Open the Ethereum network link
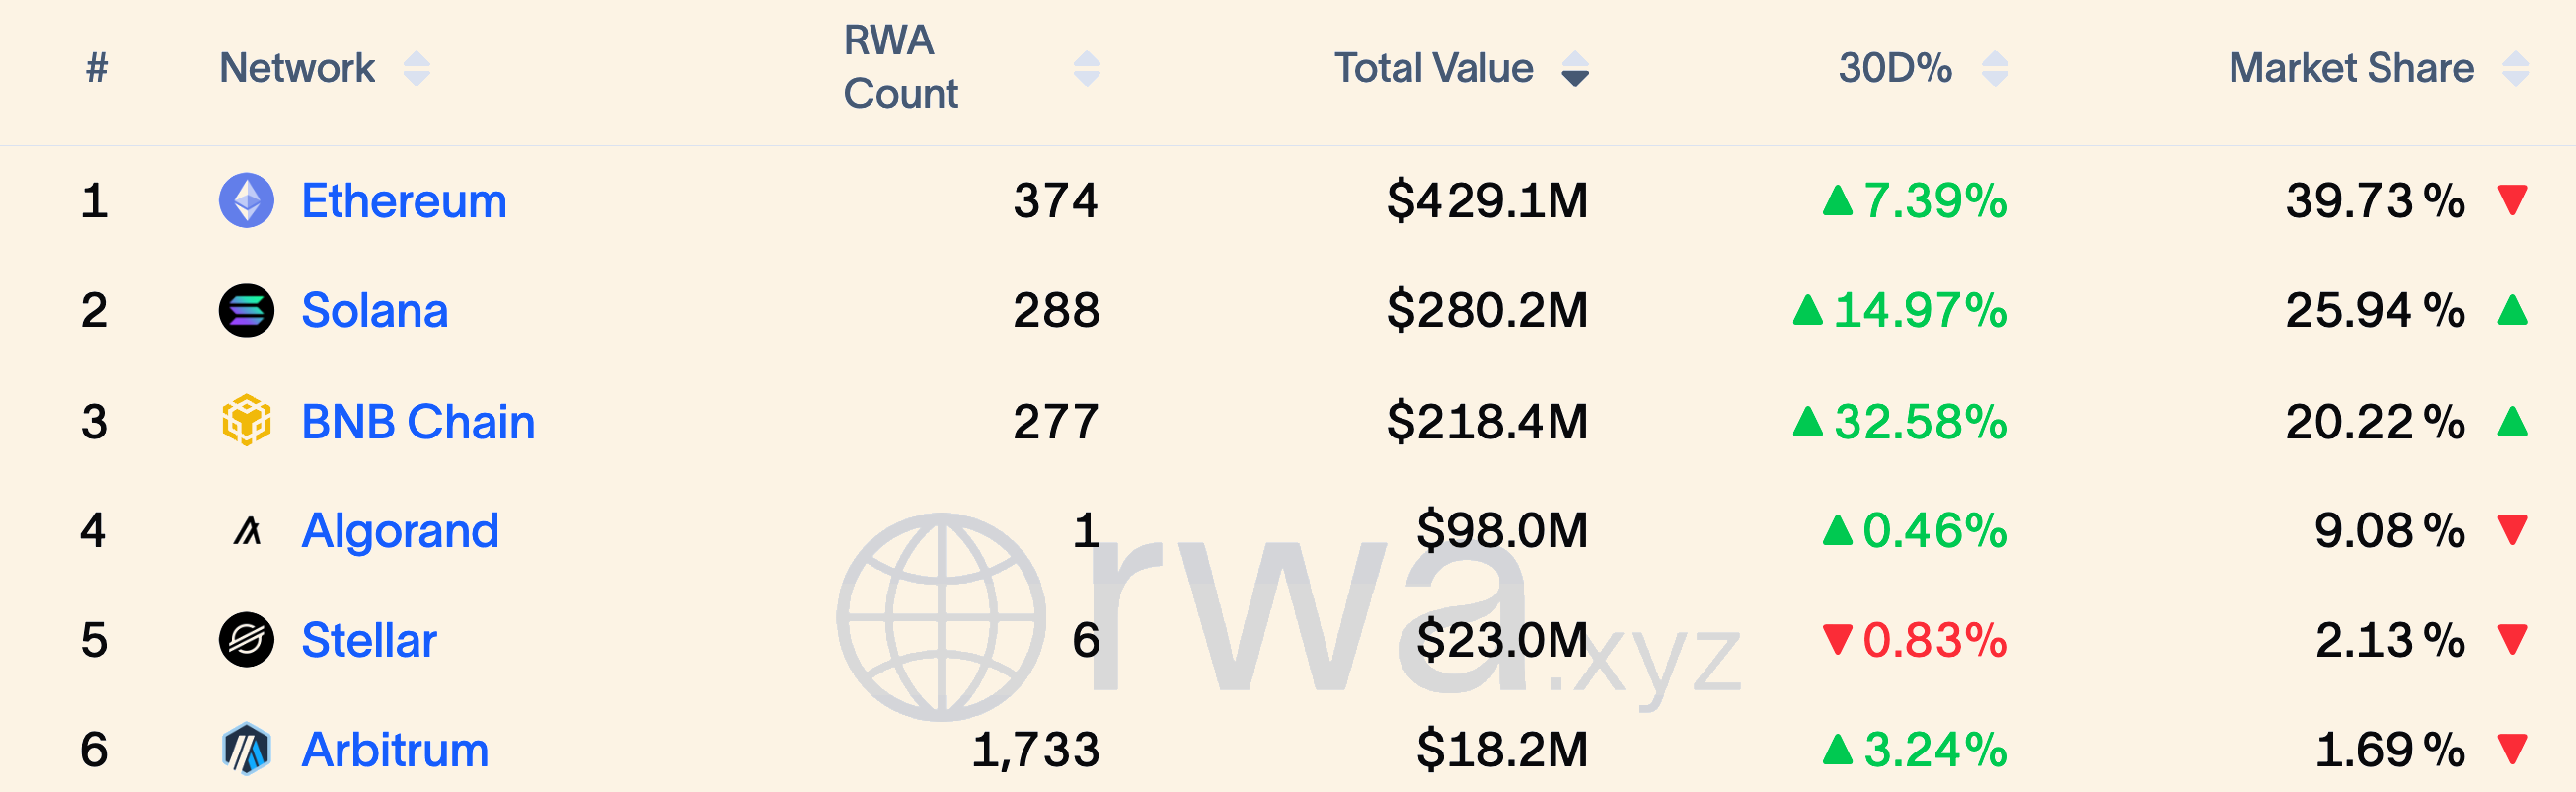 pos(404,201)
